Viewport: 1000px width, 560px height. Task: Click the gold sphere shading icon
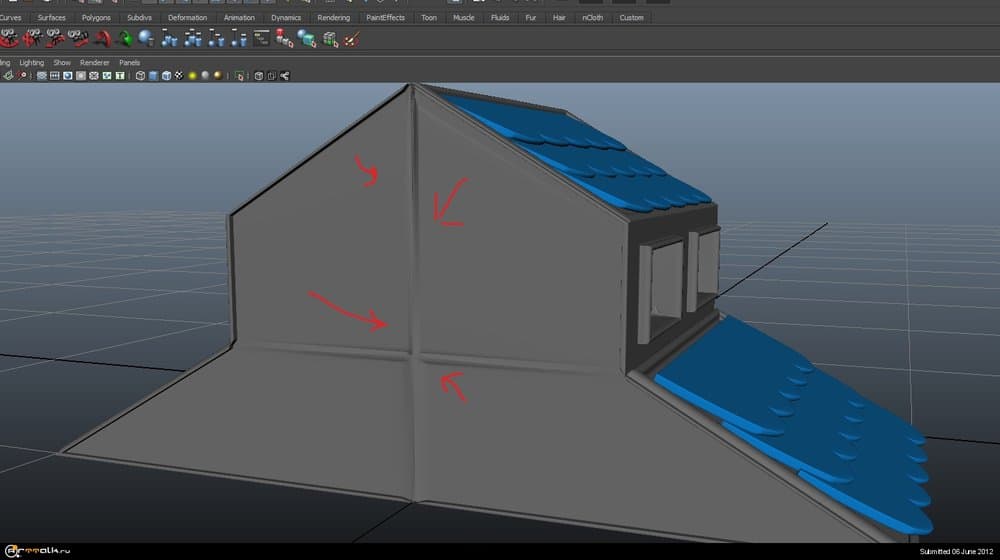pyautogui.click(x=217, y=75)
